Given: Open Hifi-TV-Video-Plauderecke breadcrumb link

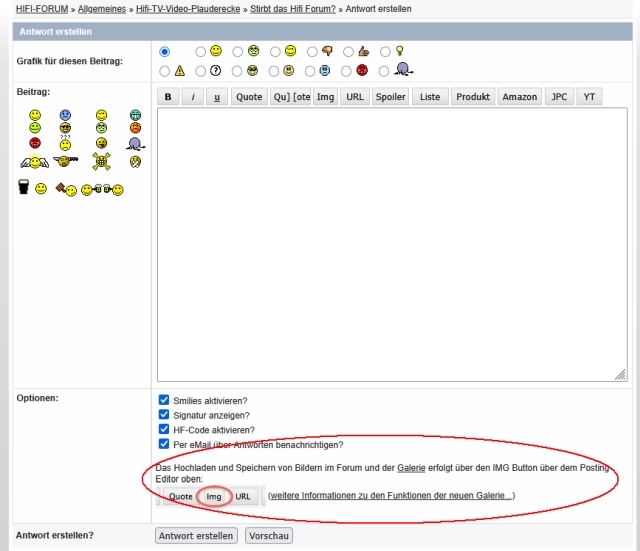Looking at the screenshot, I should [188, 9].
